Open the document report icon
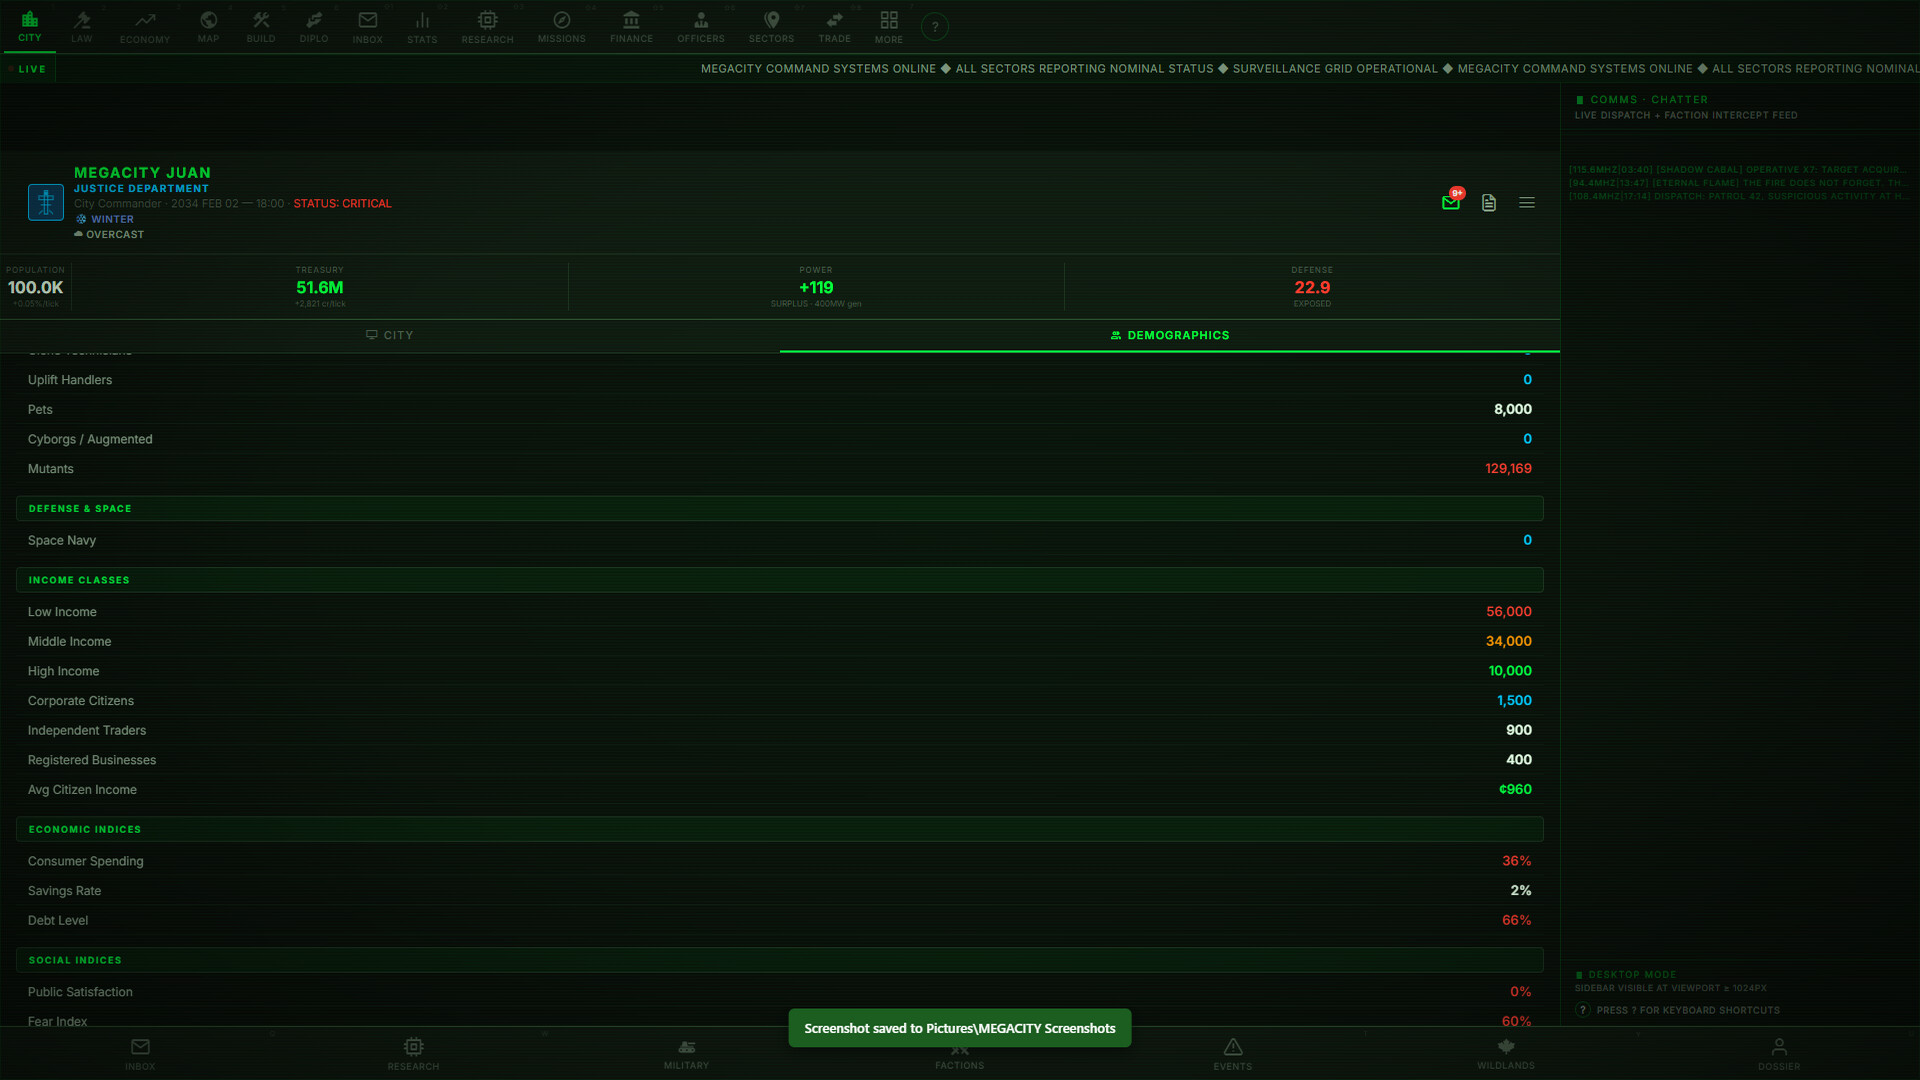Screen dimensions: 1920x1080 point(1489,202)
